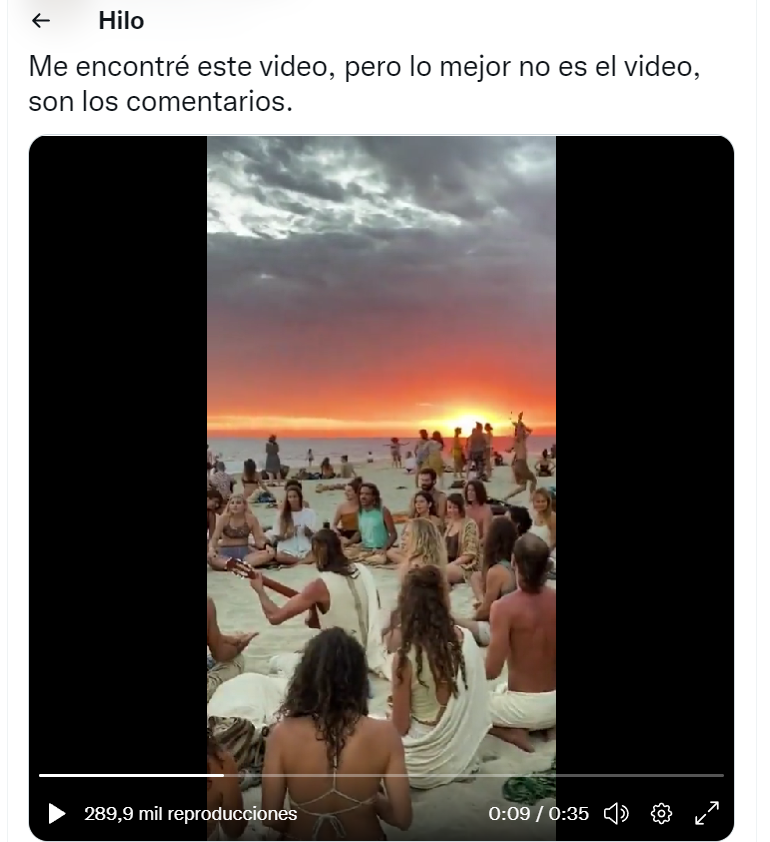Click the 0:09 / 0:35 time display
This screenshot has width=770, height=842.
[x=539, y=814]
